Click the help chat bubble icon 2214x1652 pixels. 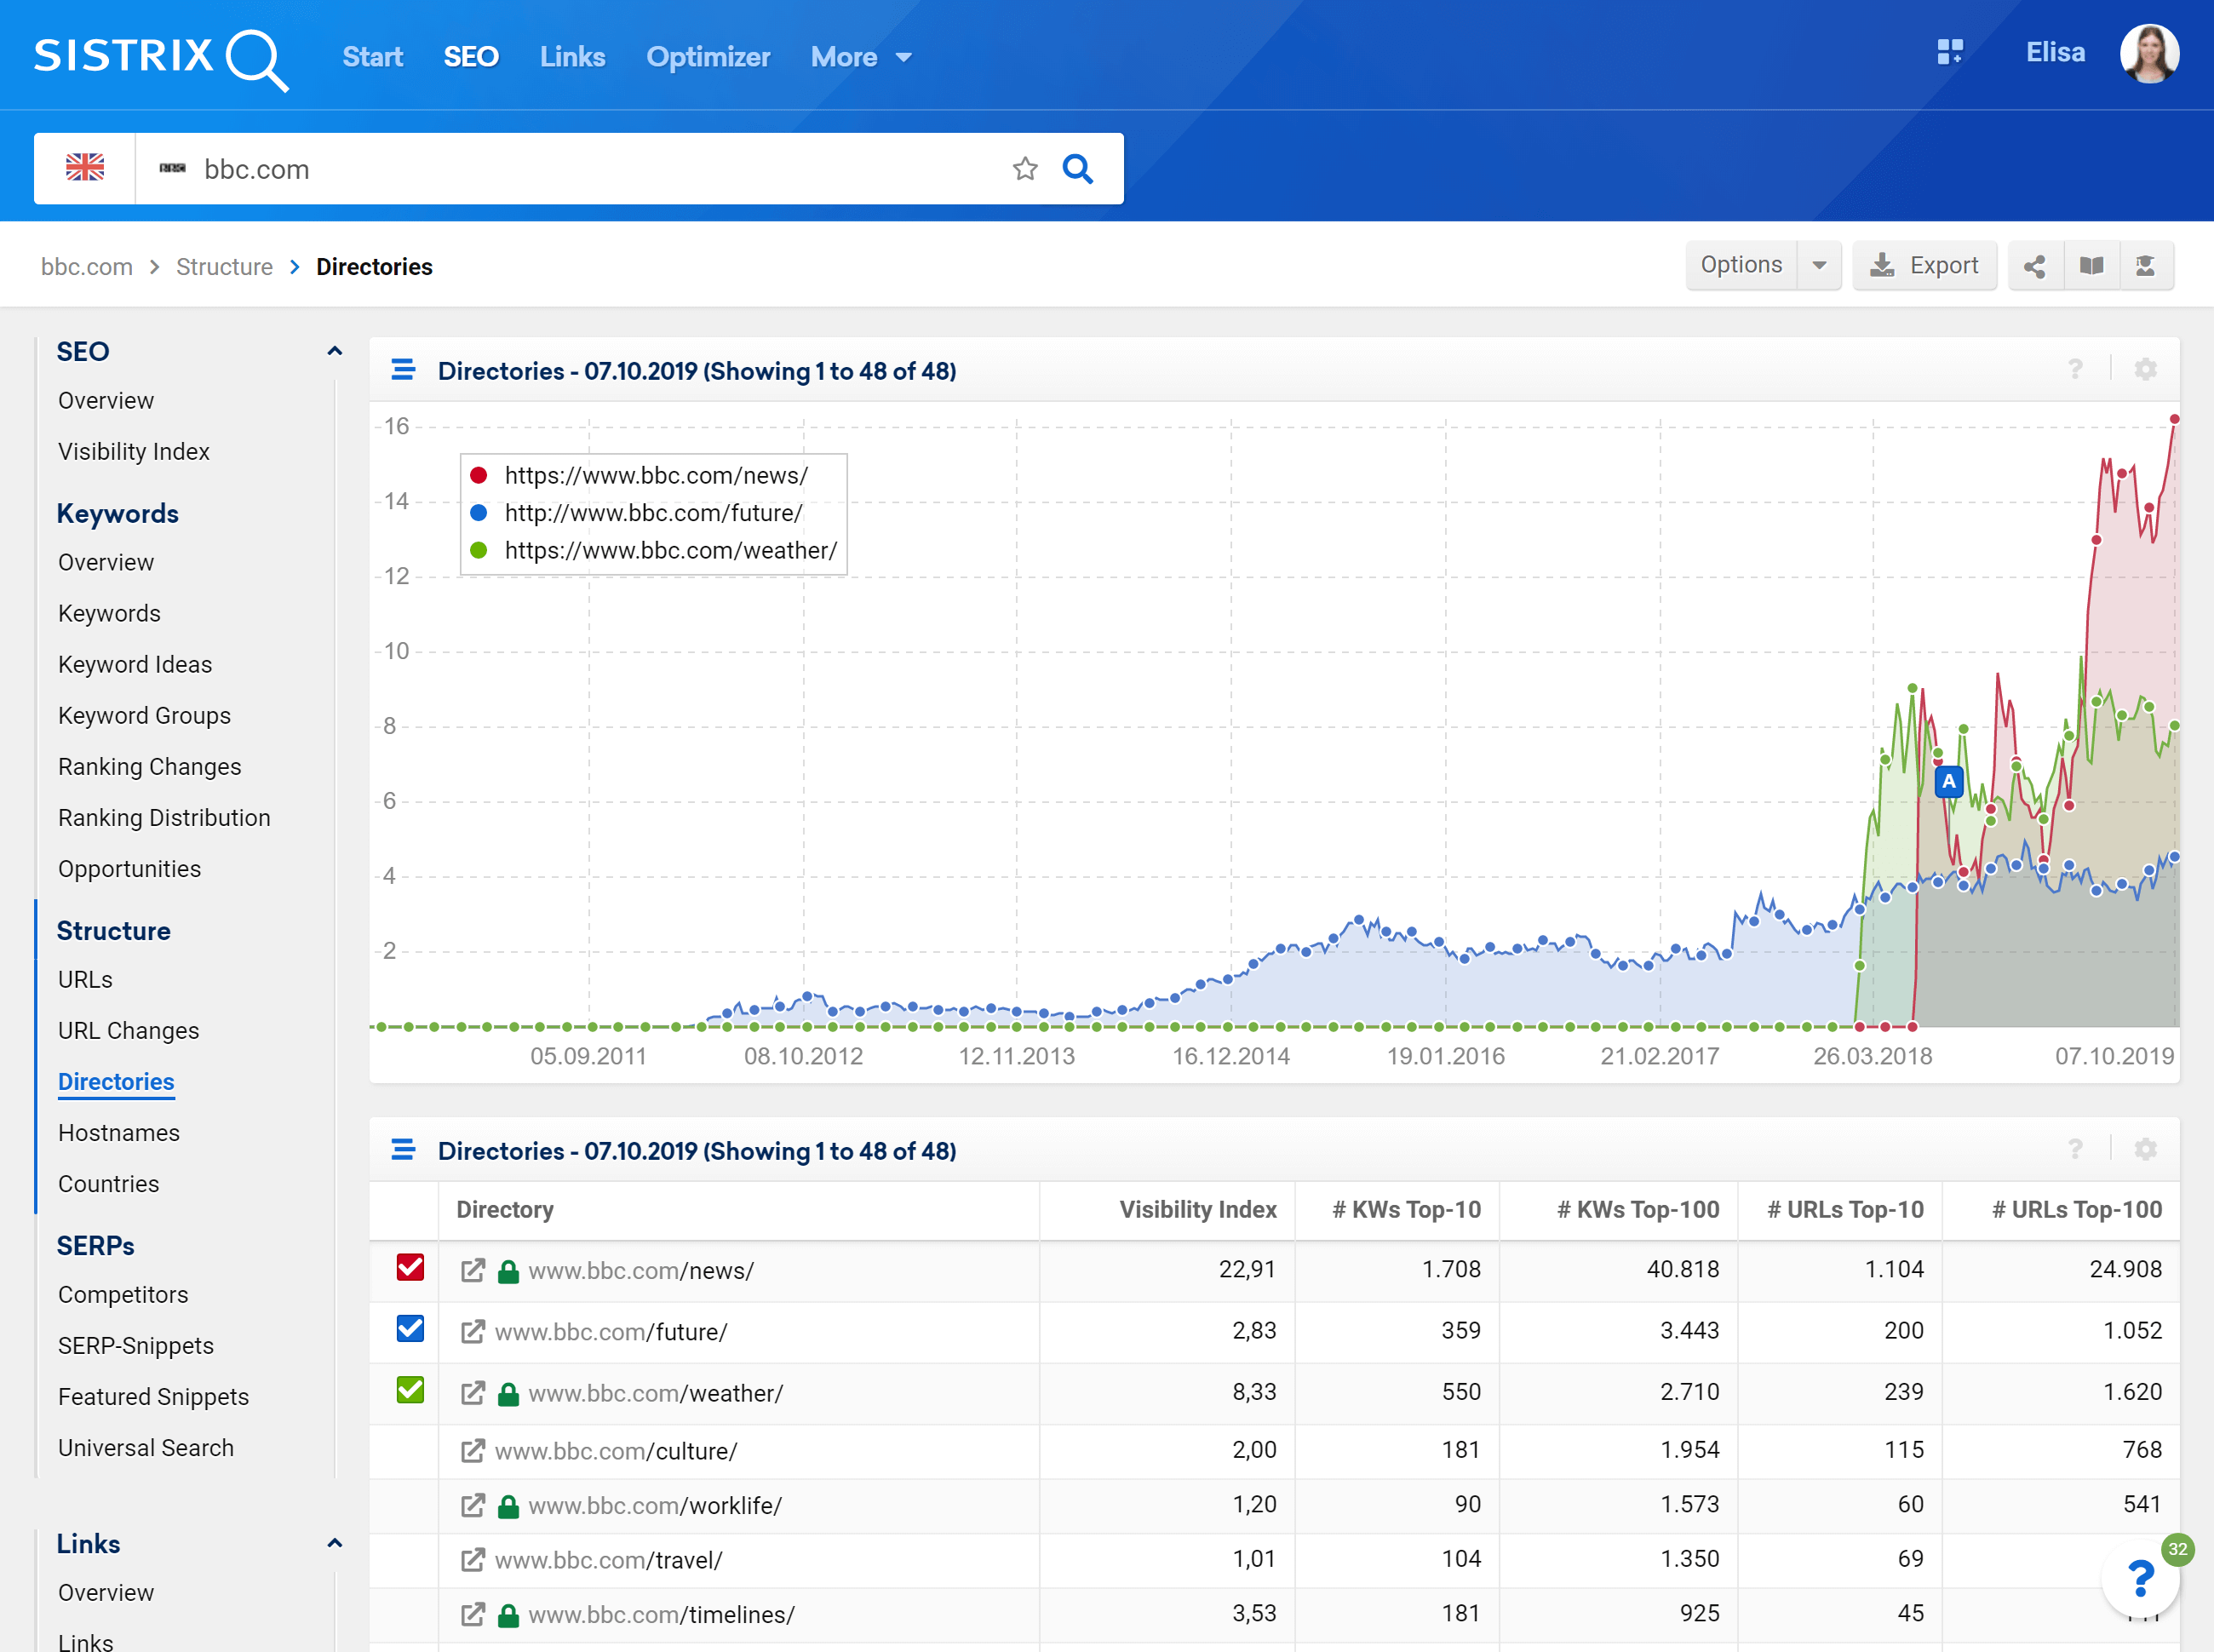[x=2140, y=1579]
